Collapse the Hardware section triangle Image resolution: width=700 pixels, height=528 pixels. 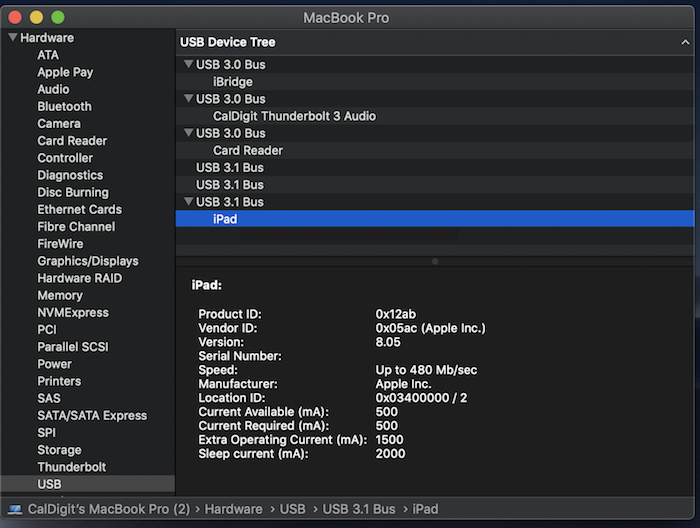(x=13, y=37)
